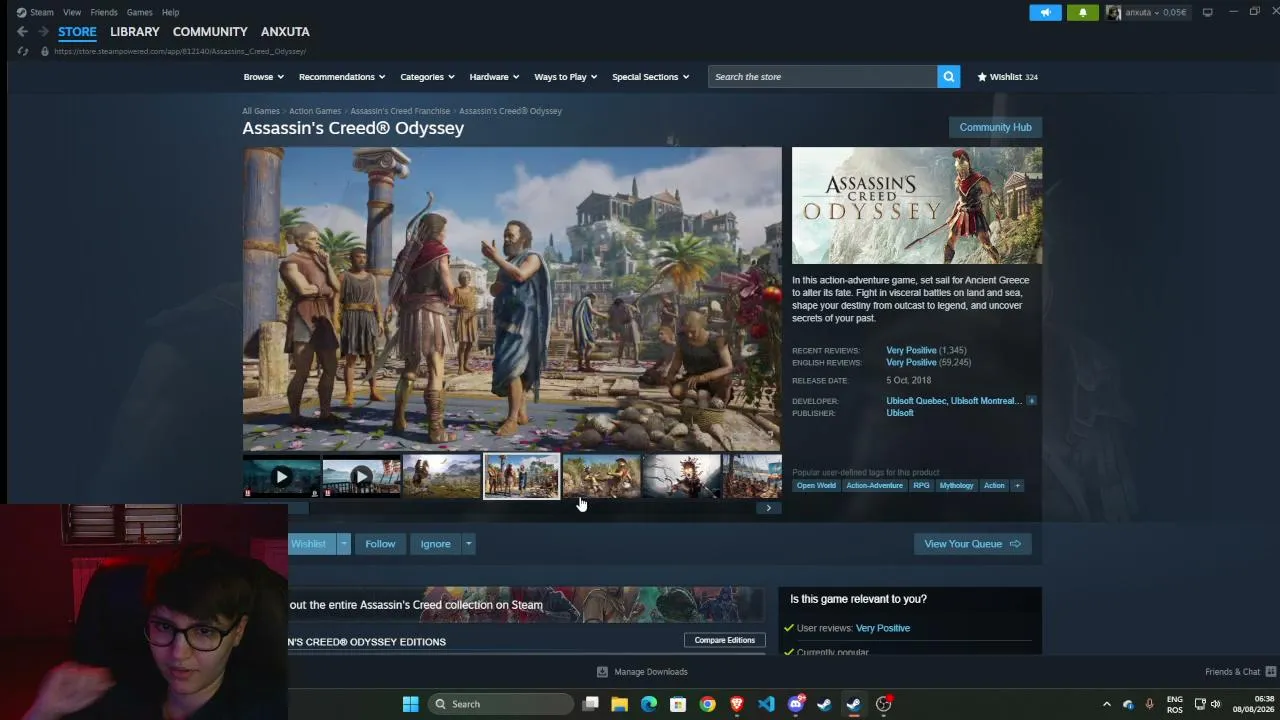Click the site lock icon beside the URL
Screen dimensions: 1280x720
[x=44, y=51]
